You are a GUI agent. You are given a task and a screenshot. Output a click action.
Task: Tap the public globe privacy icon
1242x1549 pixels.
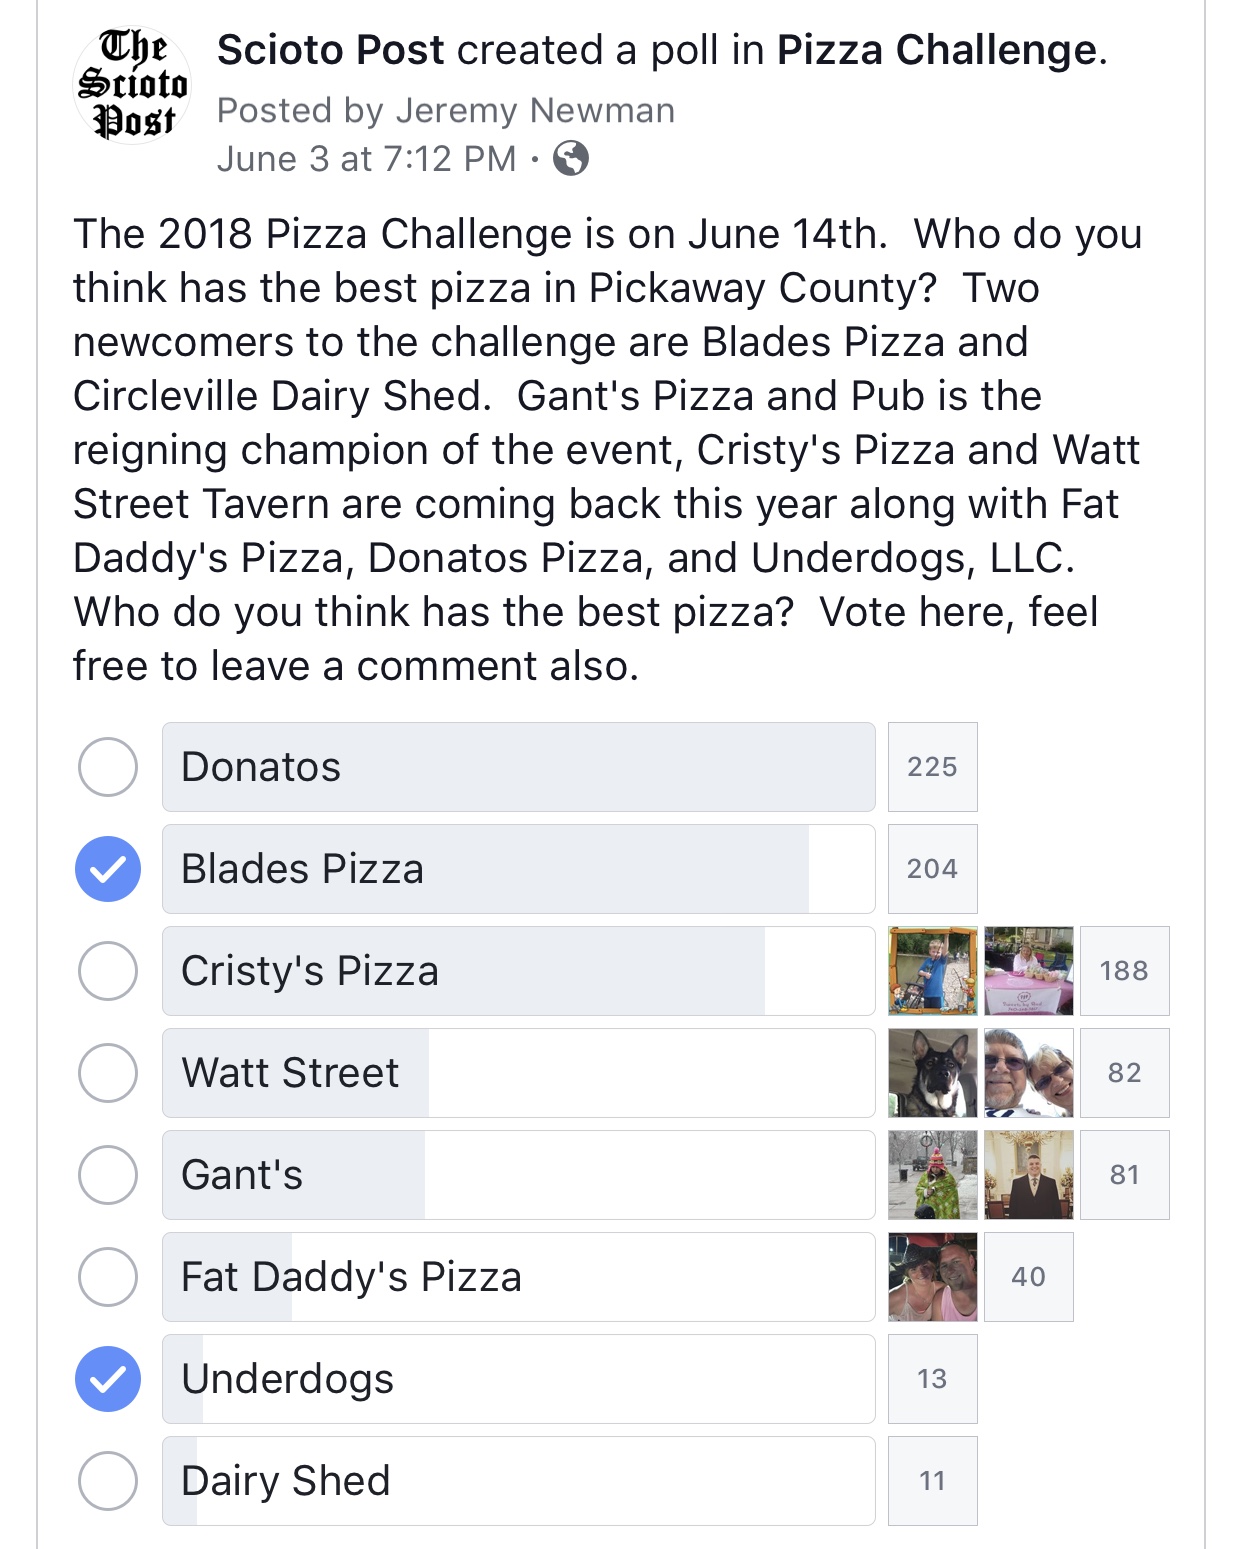point(571,158)
